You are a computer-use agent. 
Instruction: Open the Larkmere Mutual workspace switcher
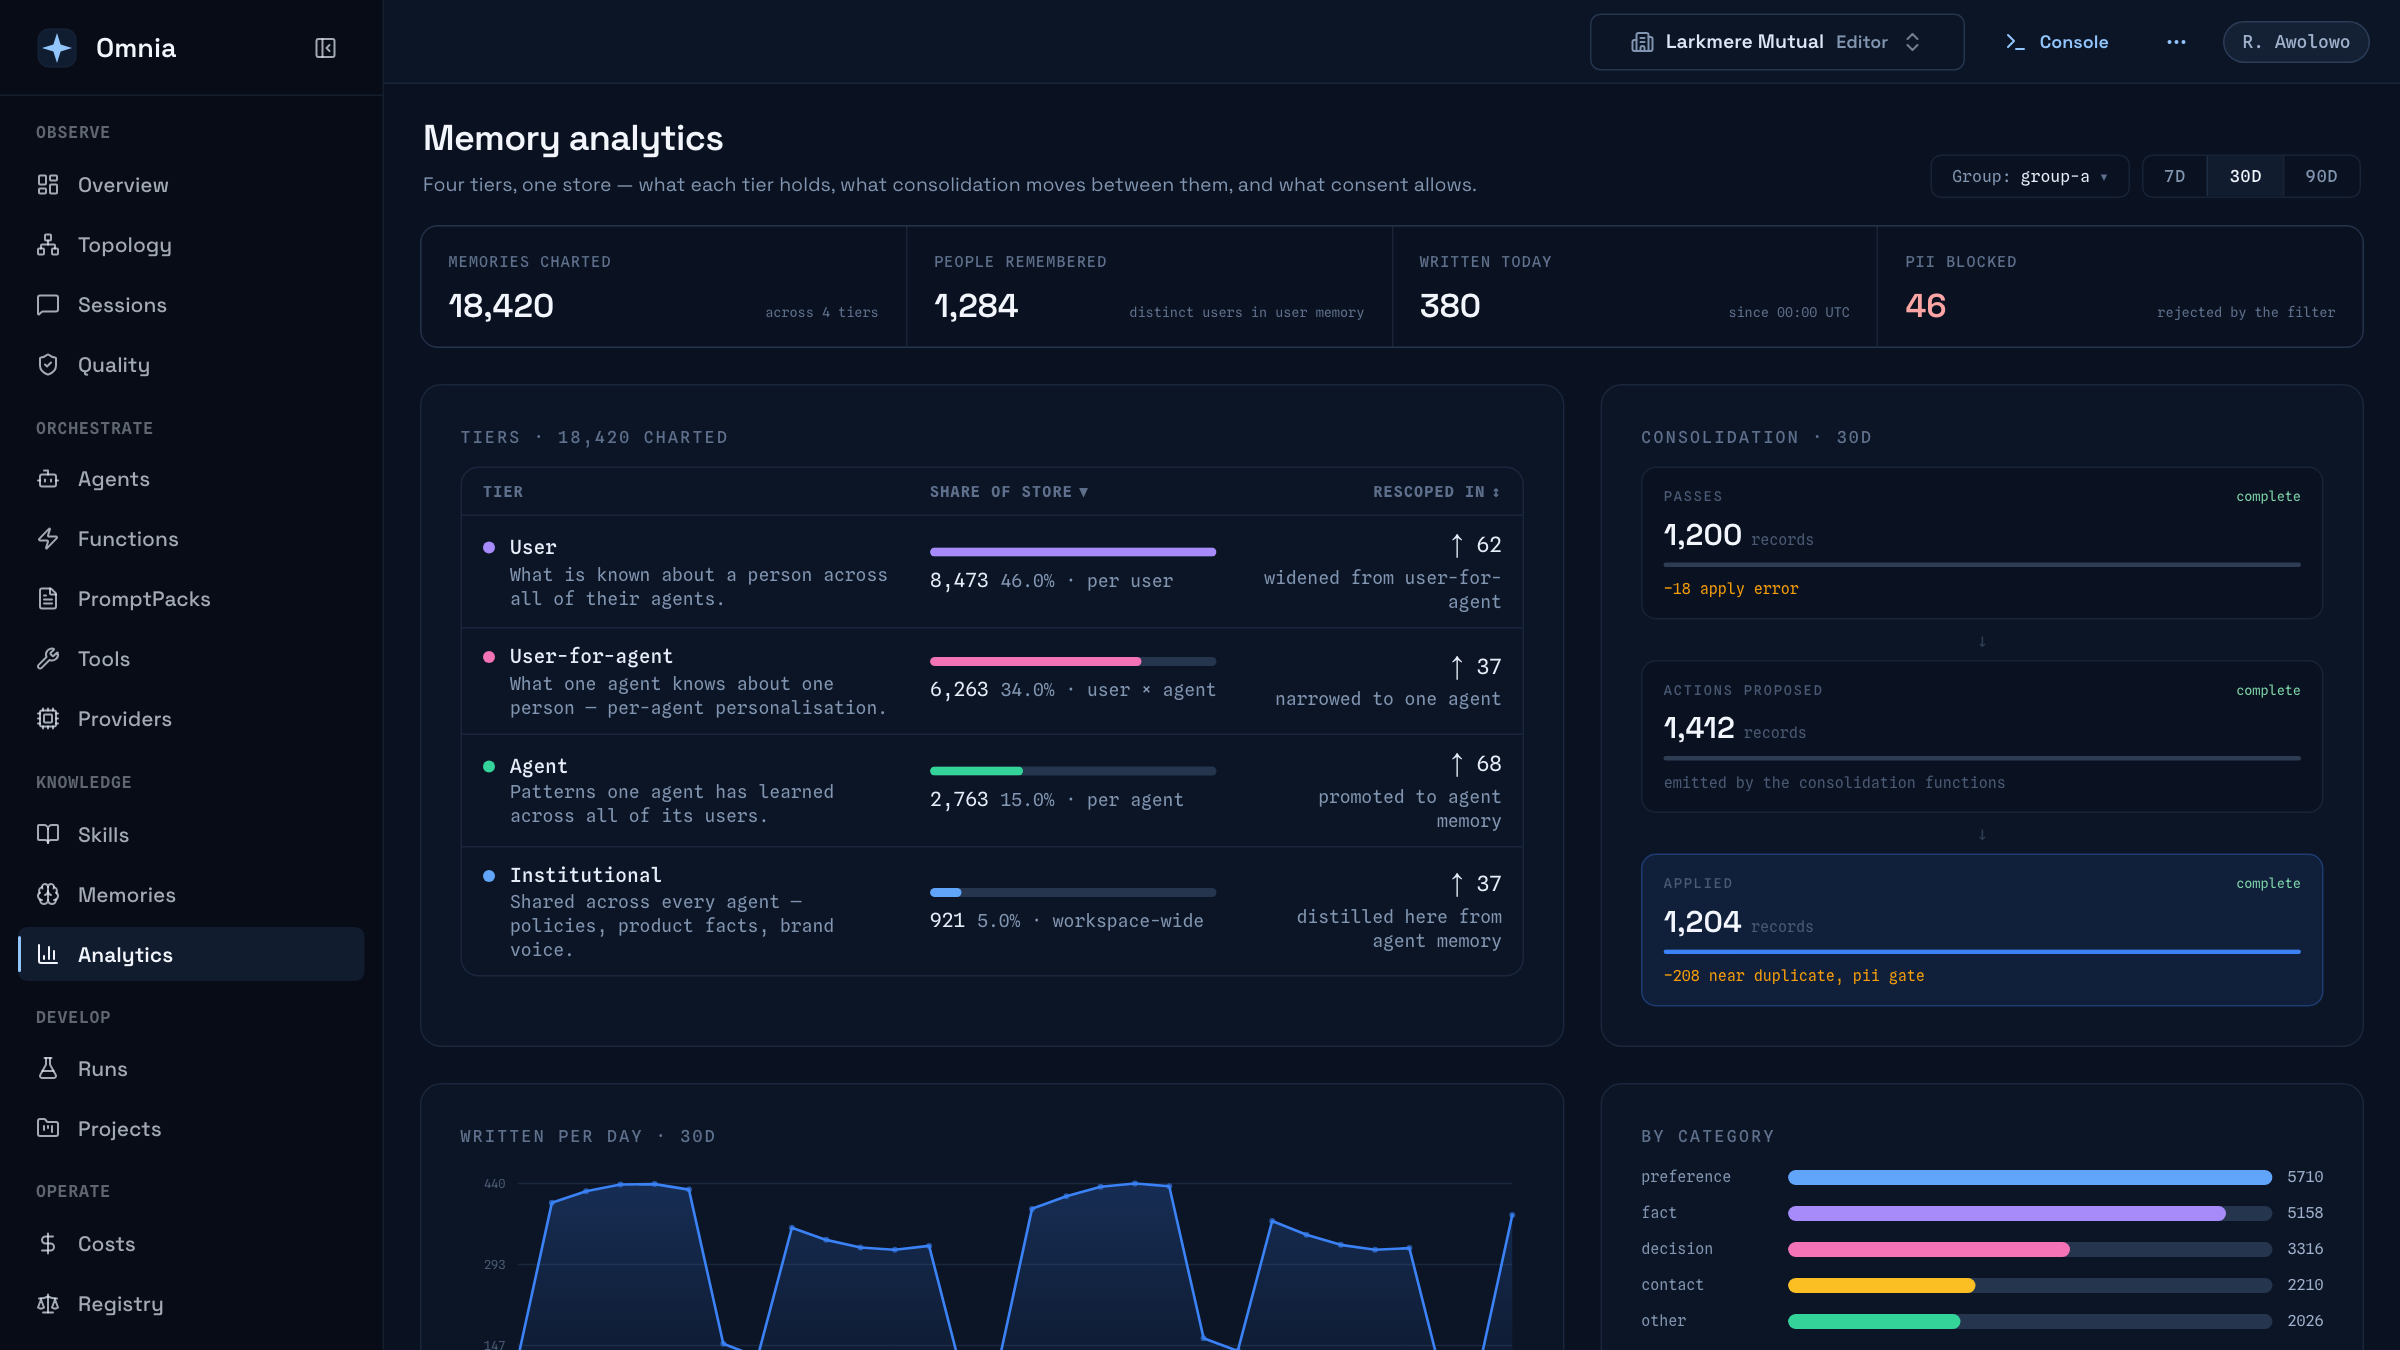(1777, 42)
